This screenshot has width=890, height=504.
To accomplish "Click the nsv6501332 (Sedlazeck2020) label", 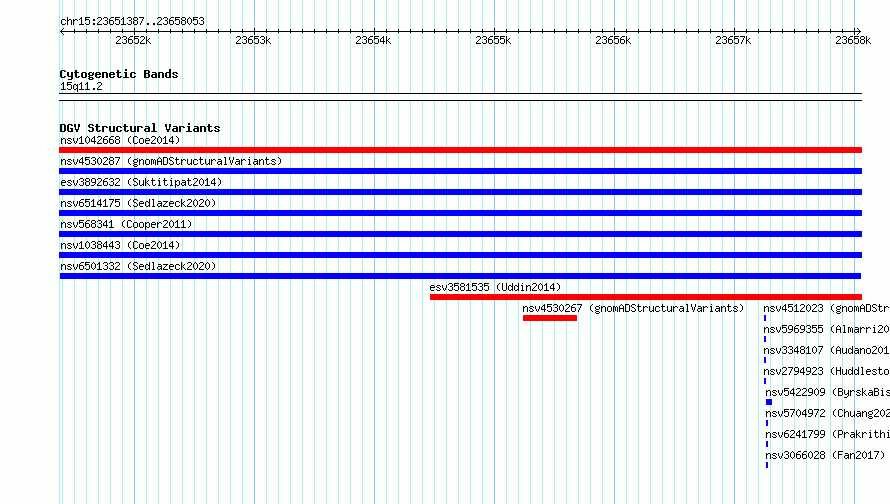I will [138, 266].
